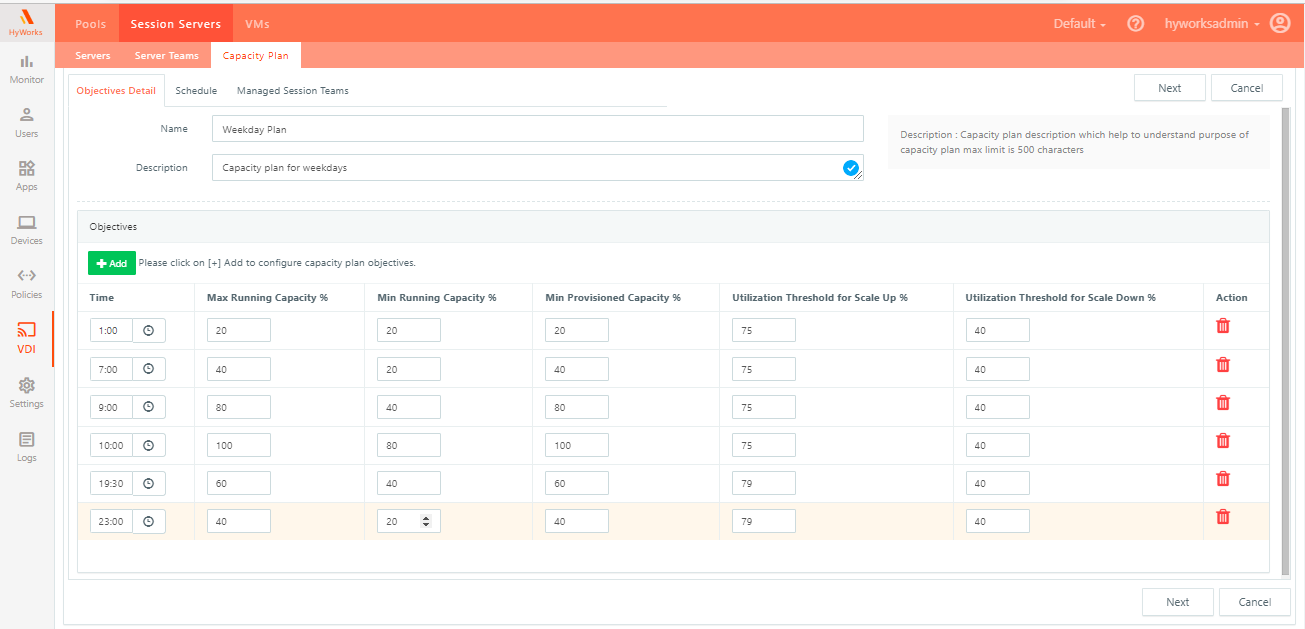Click the green Add button
The image size is (1305, 629).
click(112, 263)
